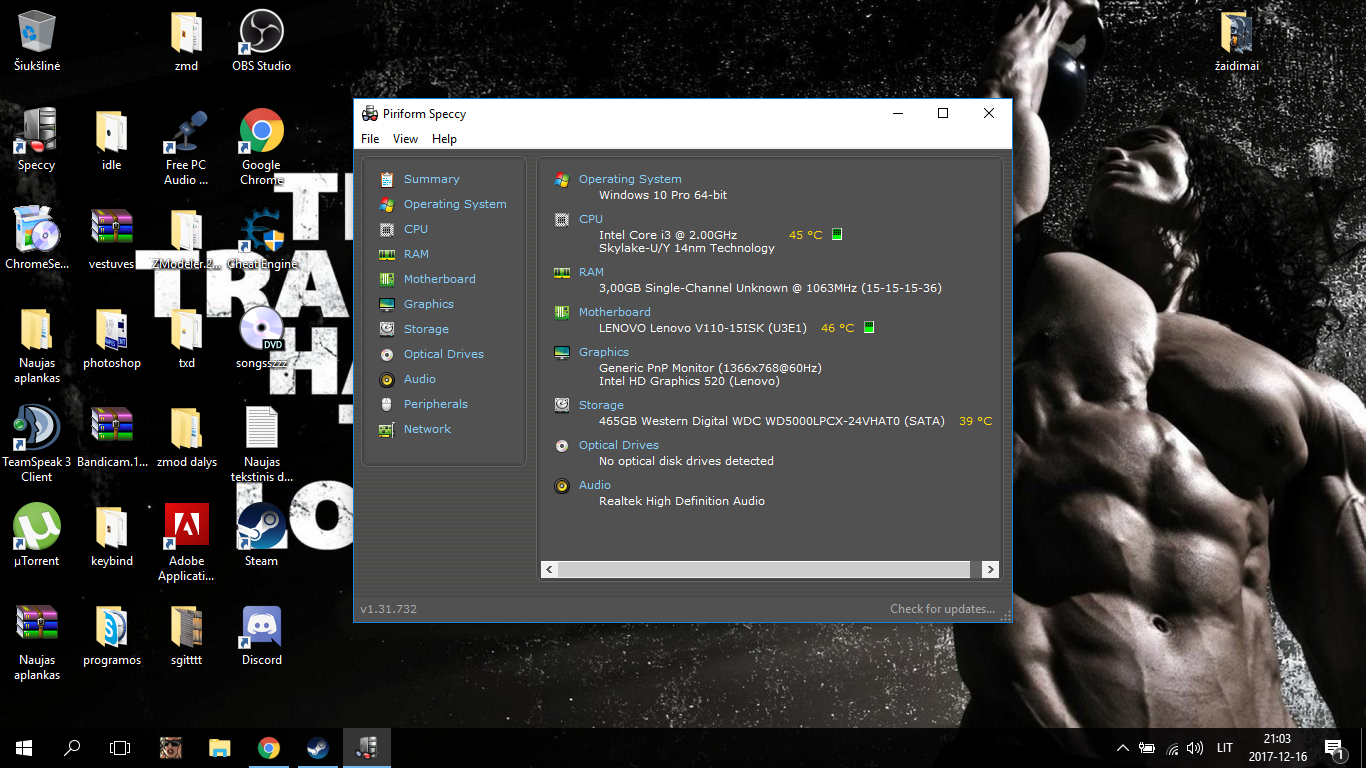The height and width of the screenshot is (768, 1366).
Task: Click the Storage heading in summary
Action: point(601,405)
